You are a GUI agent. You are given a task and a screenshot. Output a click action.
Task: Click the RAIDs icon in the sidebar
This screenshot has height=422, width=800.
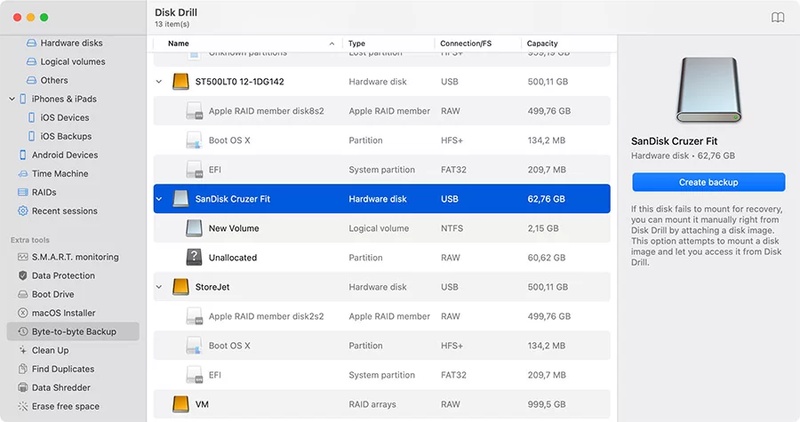pos(23,192)
